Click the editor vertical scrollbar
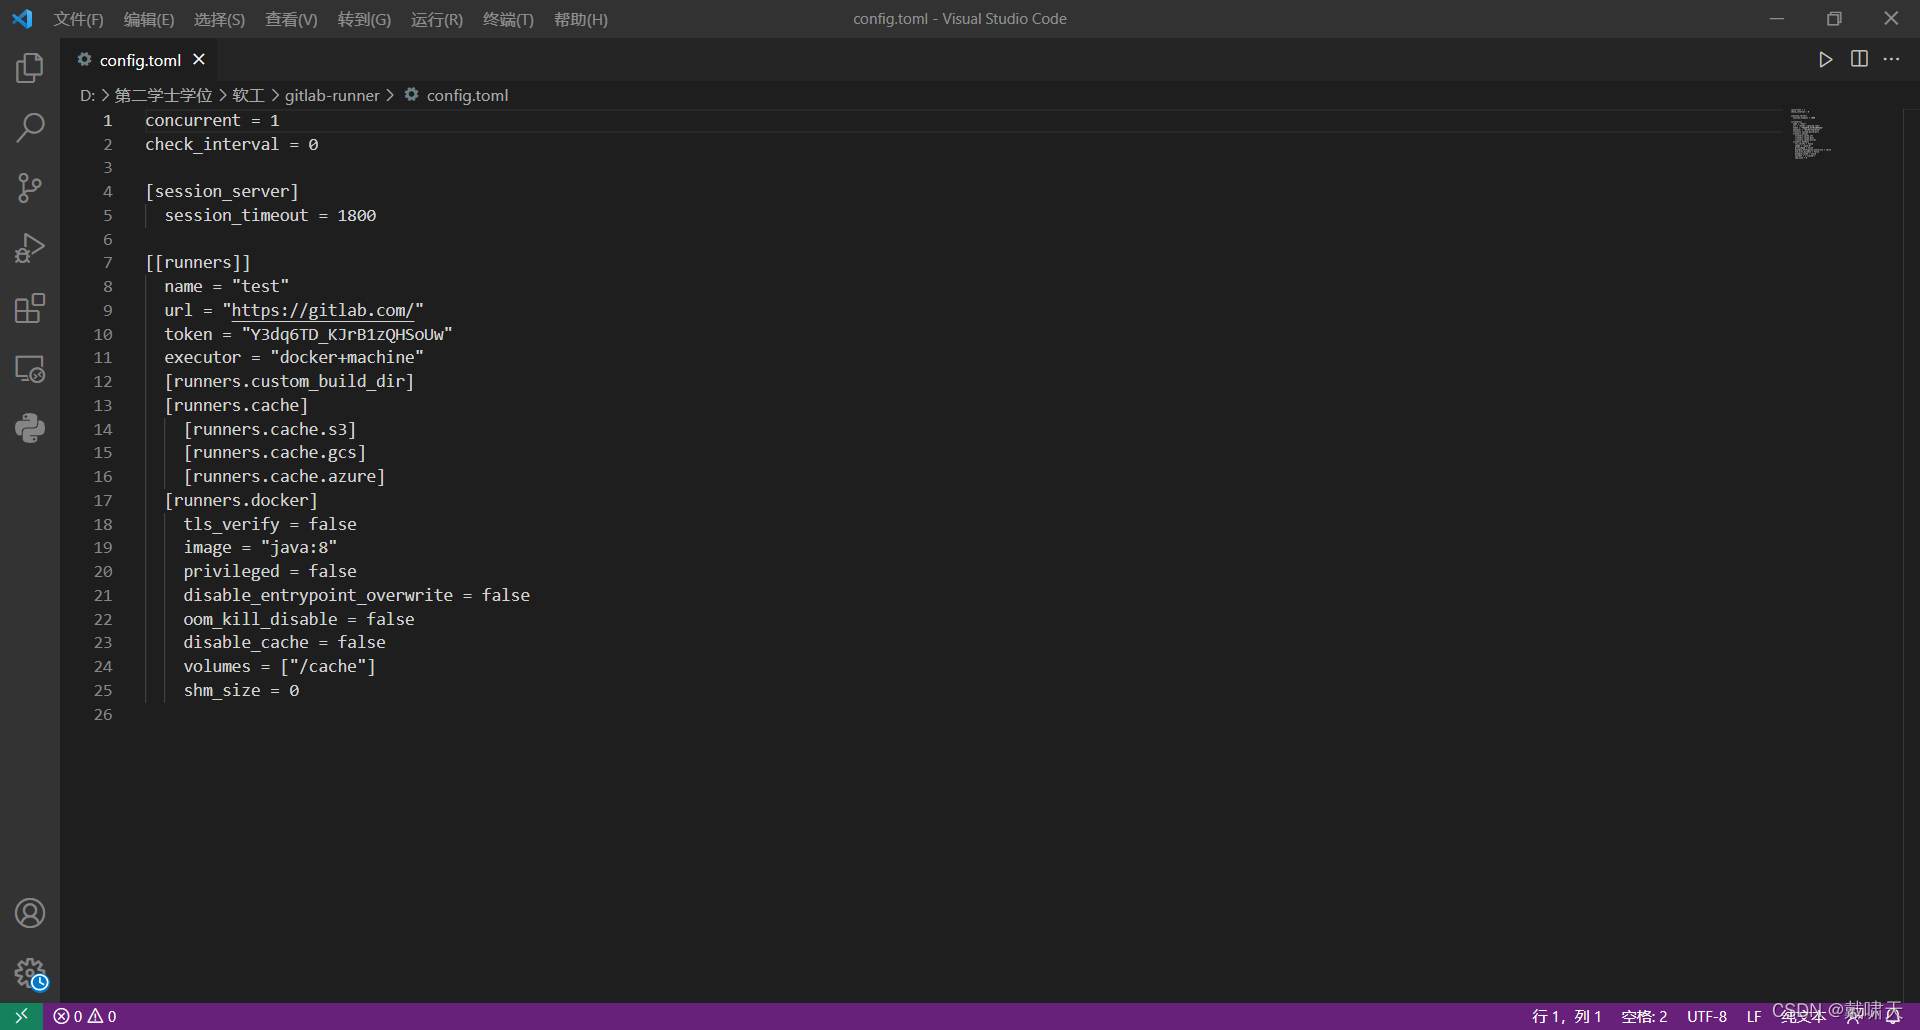The image size is (1920, 1030). pyautogui.click(x=1911, y=555)
